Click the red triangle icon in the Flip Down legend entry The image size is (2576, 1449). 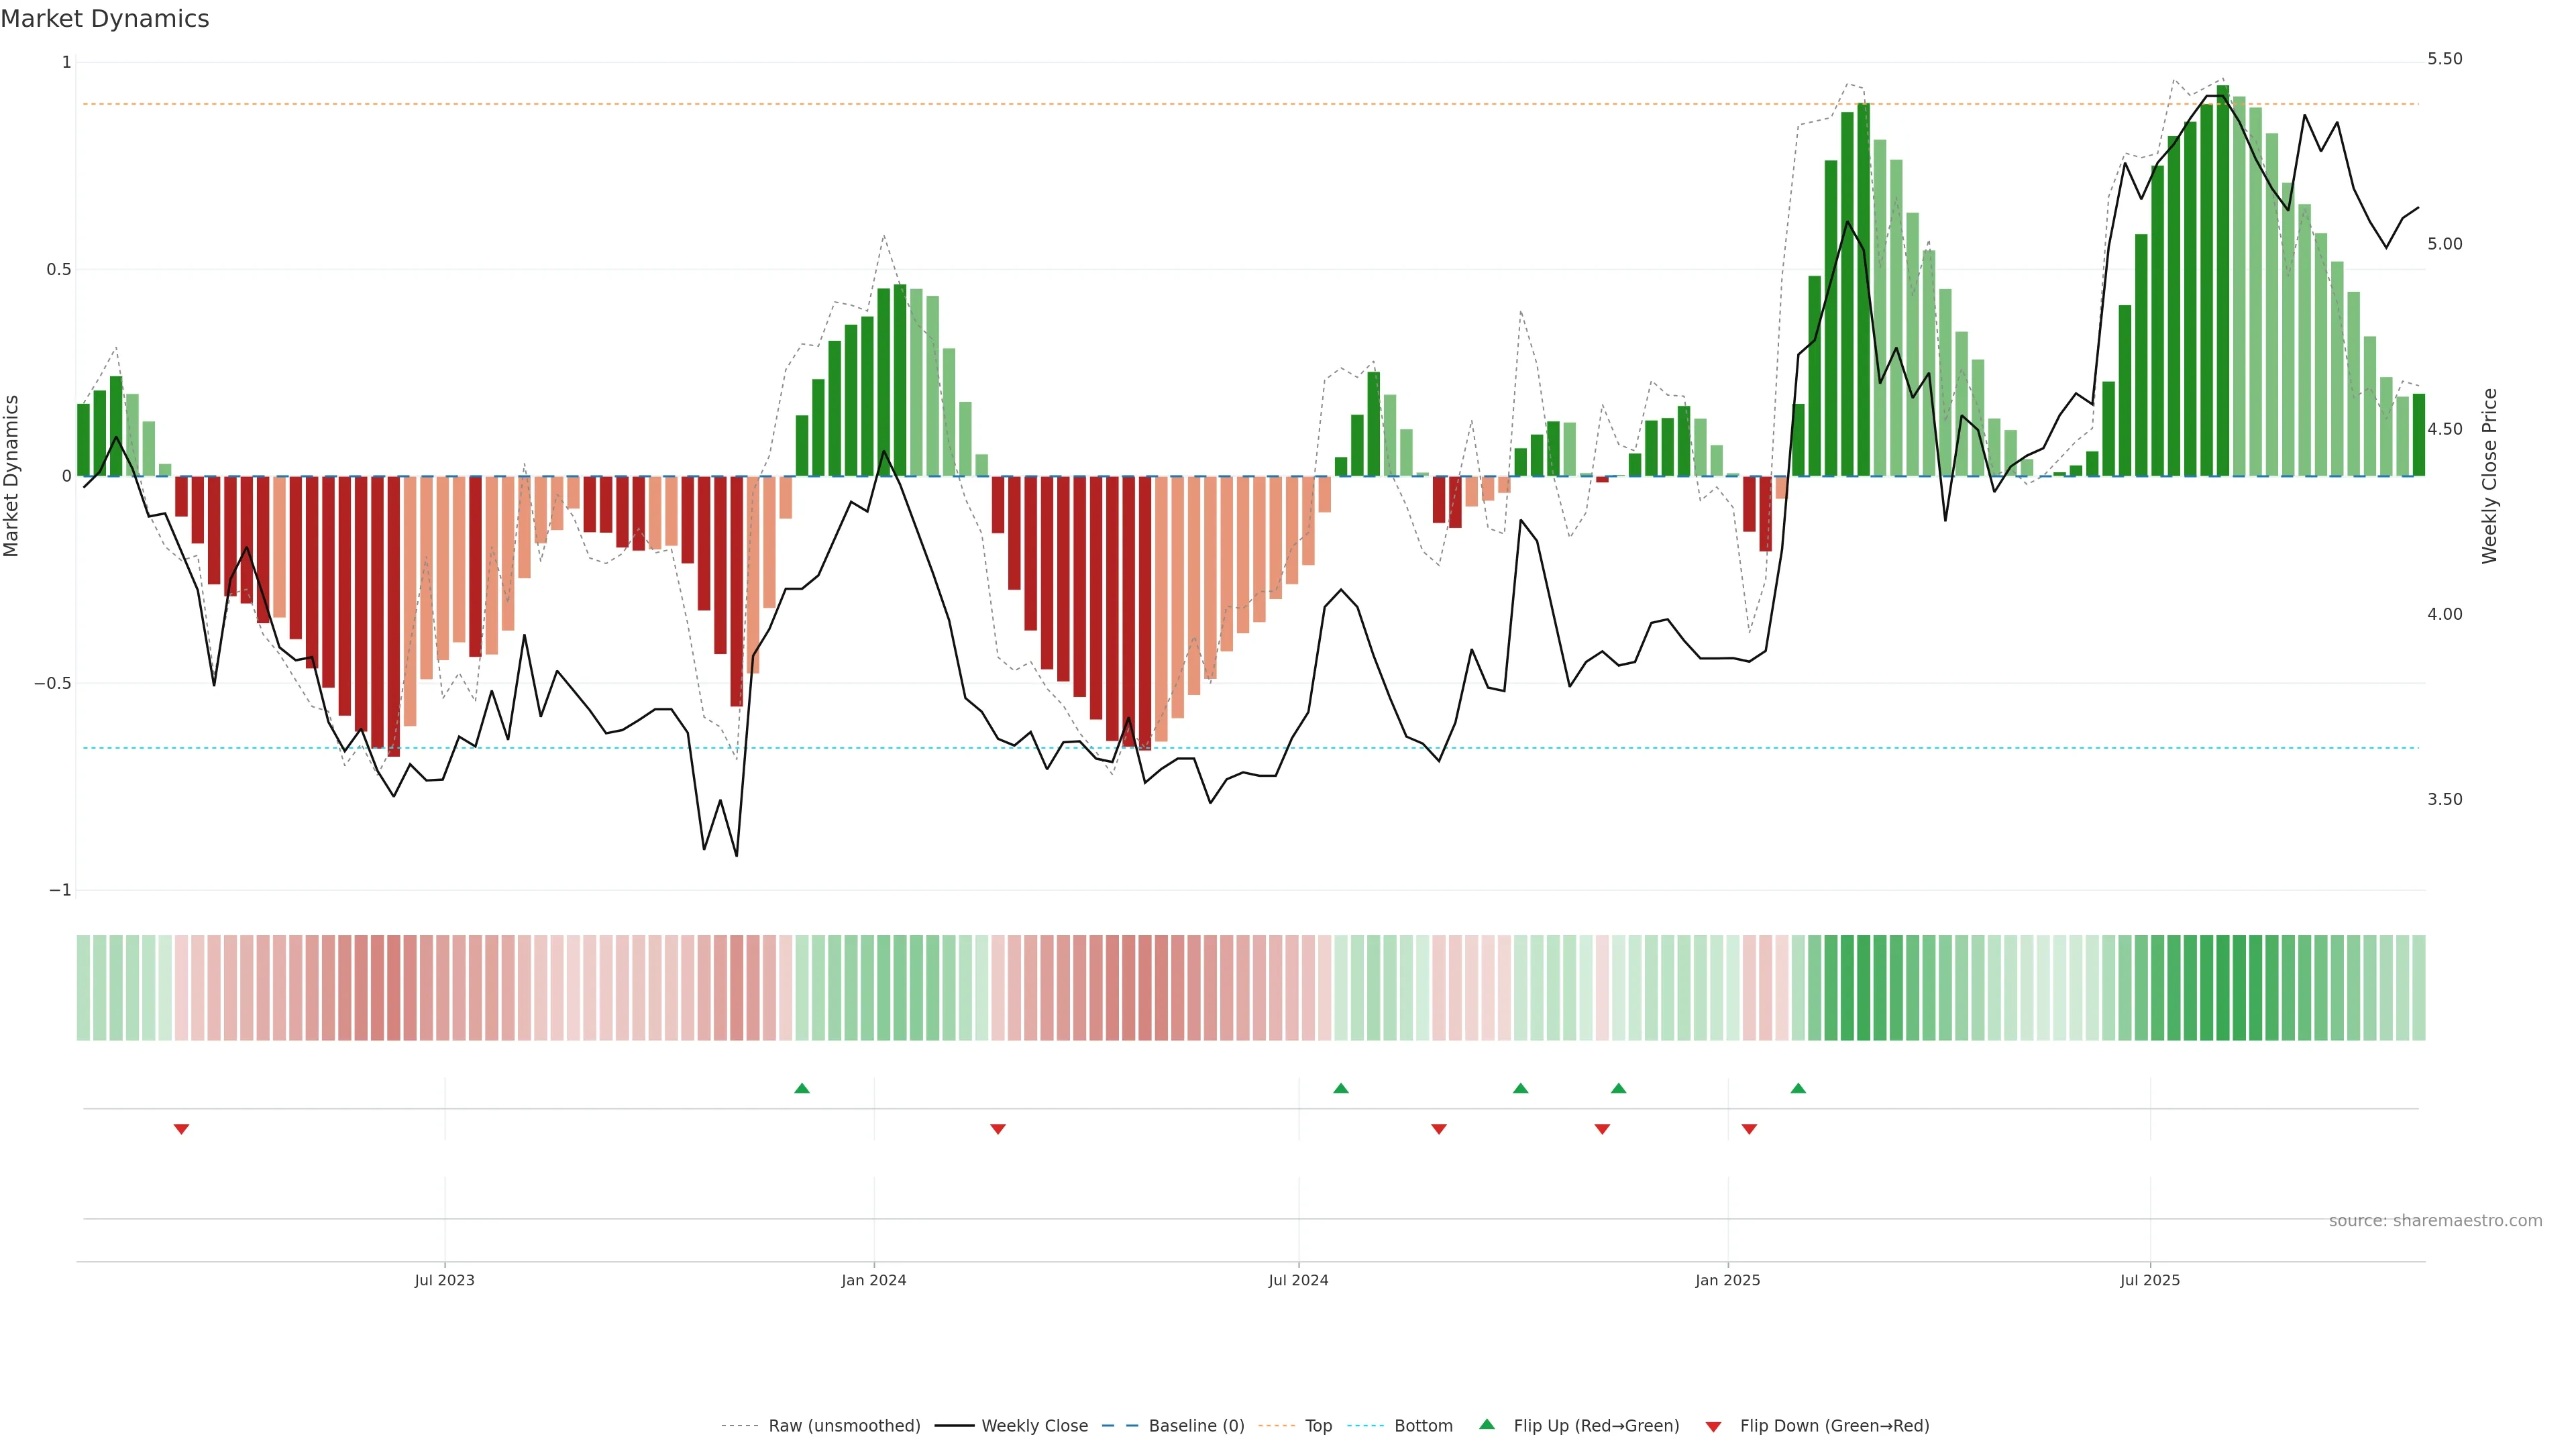click(x=1713, y=1426)
